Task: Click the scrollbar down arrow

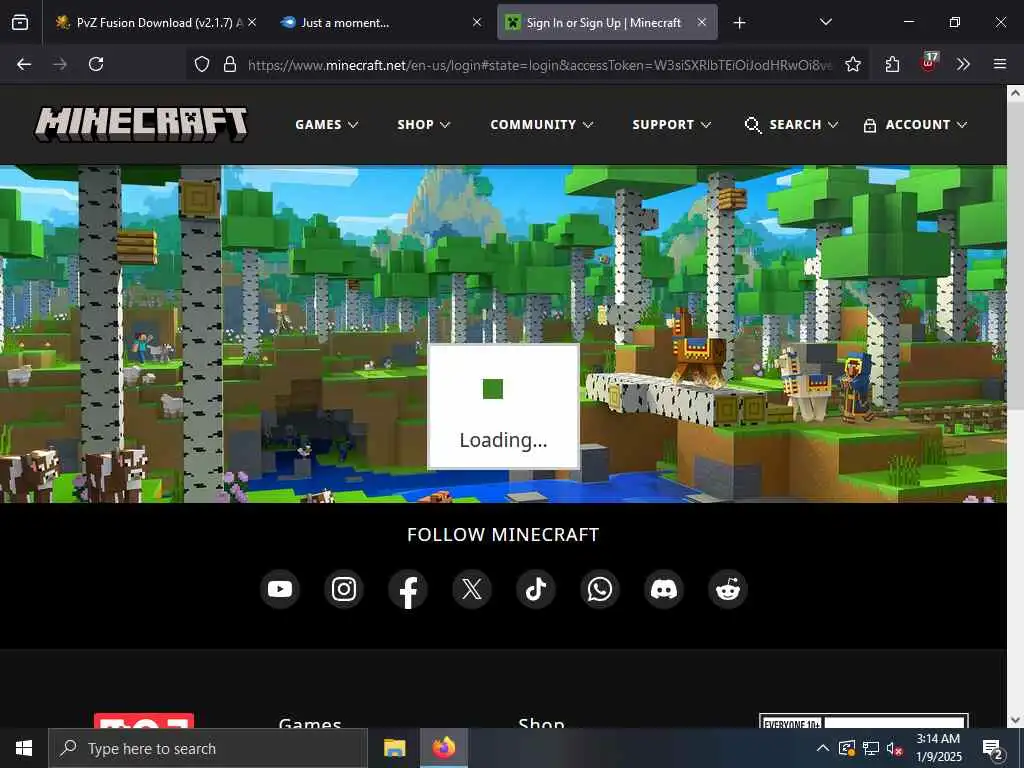Action: click(x=1015, y=720)
